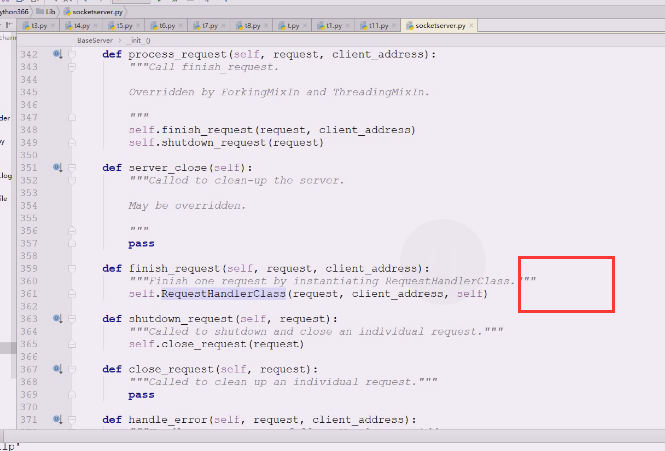Close the t1.py tab
The height and width of the screenshot is (451, 665).
tap(347, 26)
